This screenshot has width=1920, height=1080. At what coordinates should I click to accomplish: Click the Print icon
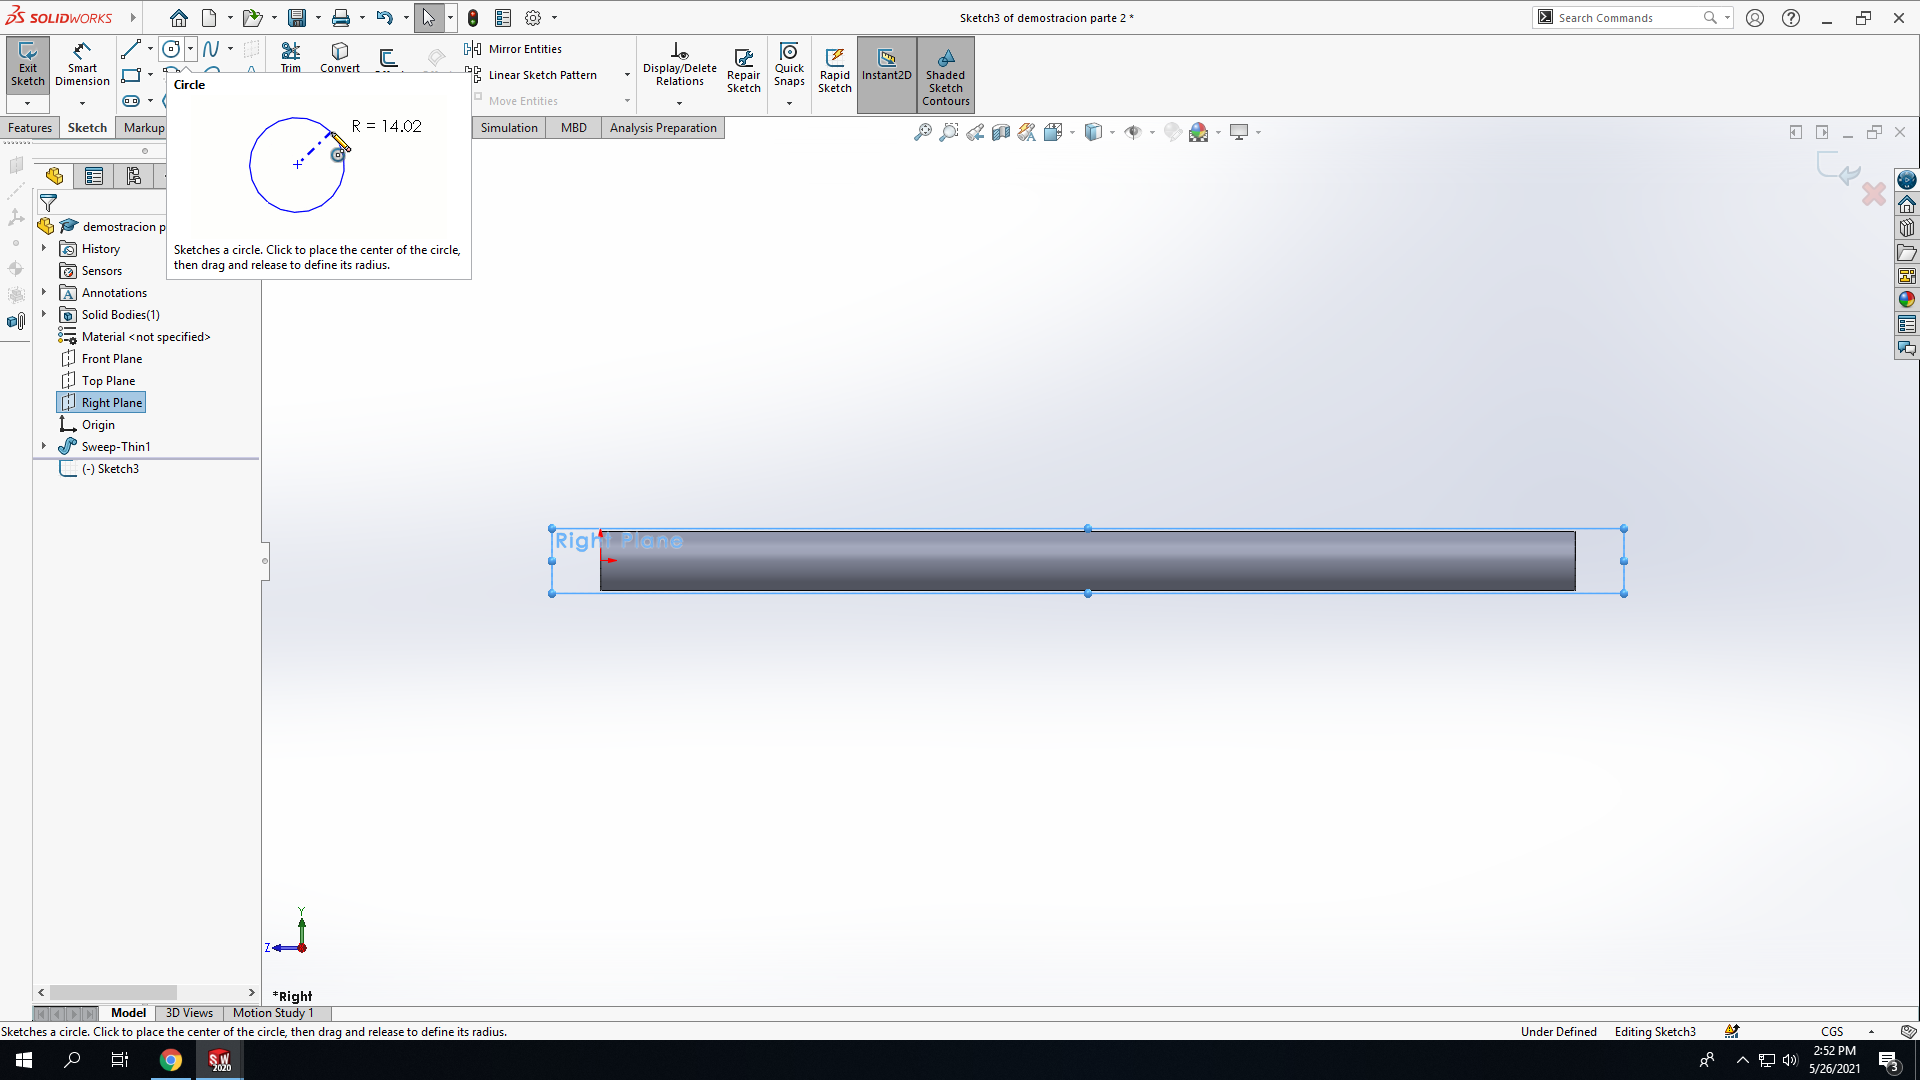coord(341,18)
